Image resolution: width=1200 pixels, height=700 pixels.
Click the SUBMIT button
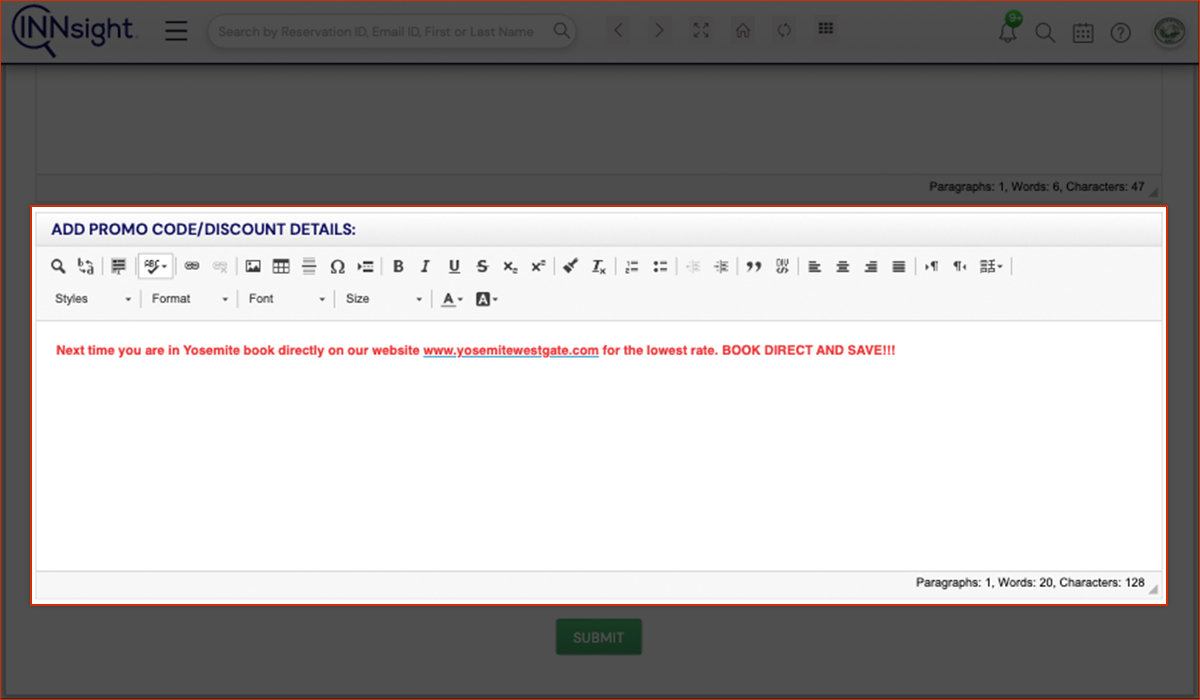[599, 637]
